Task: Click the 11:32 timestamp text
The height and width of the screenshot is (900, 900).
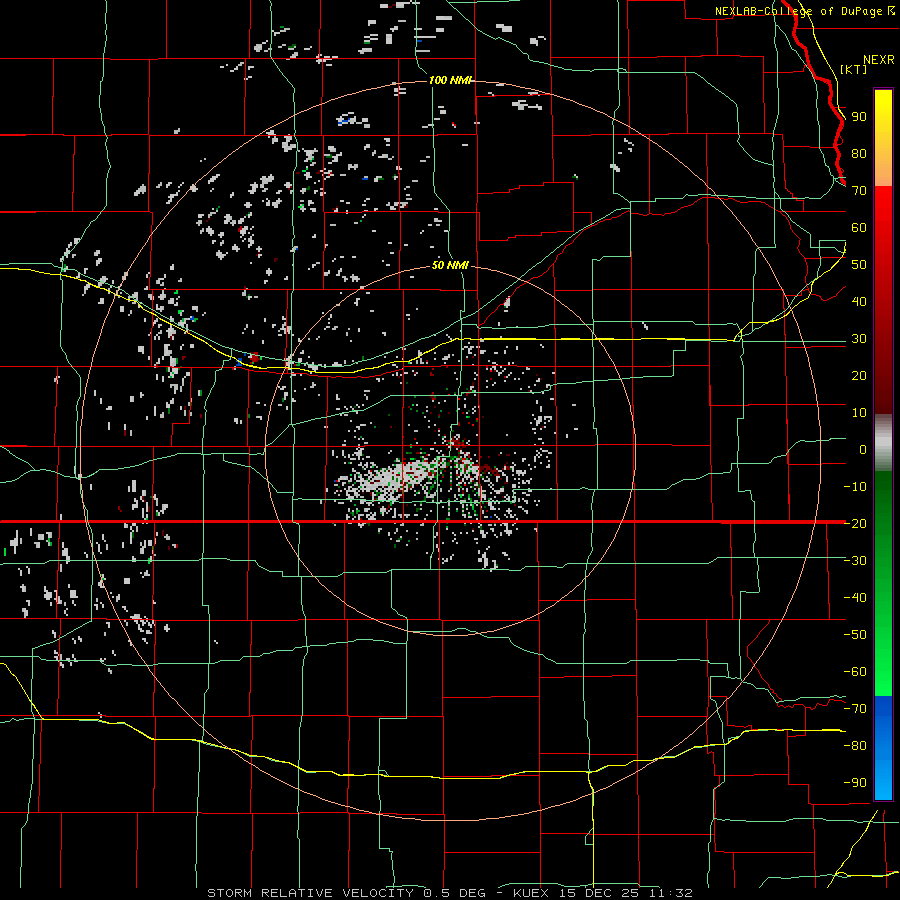Action: click(x=670, y=893)
